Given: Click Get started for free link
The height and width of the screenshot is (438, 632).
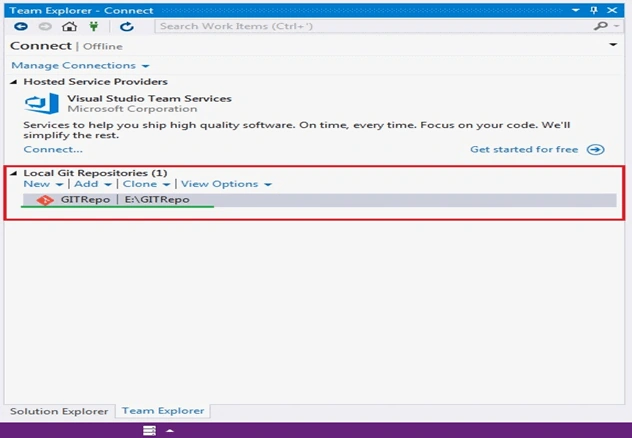Looking at the screenshot, I should [524, 149].
